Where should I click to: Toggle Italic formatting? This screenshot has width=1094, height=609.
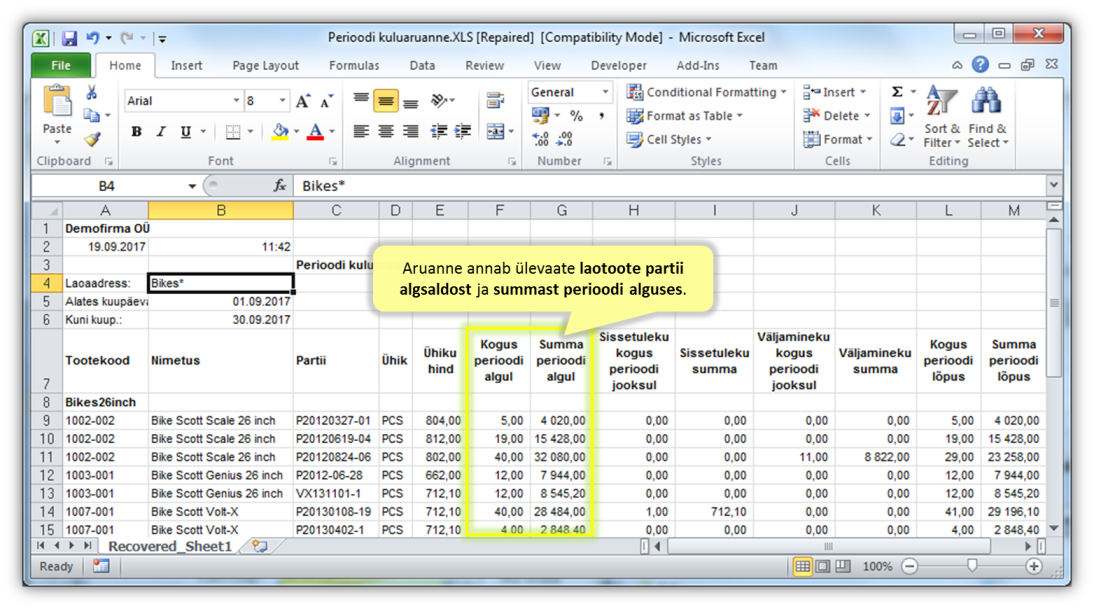[x=161, y=132]
